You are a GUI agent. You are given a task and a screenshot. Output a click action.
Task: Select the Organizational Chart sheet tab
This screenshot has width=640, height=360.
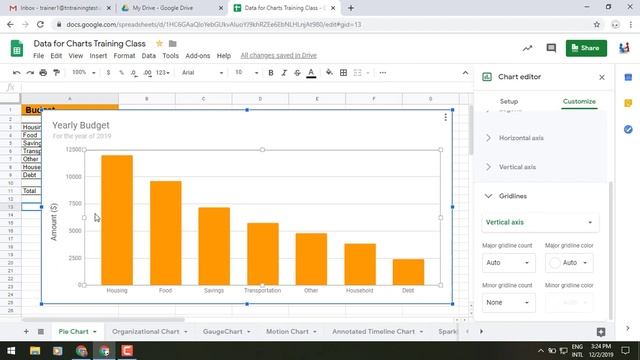[149, 331]
